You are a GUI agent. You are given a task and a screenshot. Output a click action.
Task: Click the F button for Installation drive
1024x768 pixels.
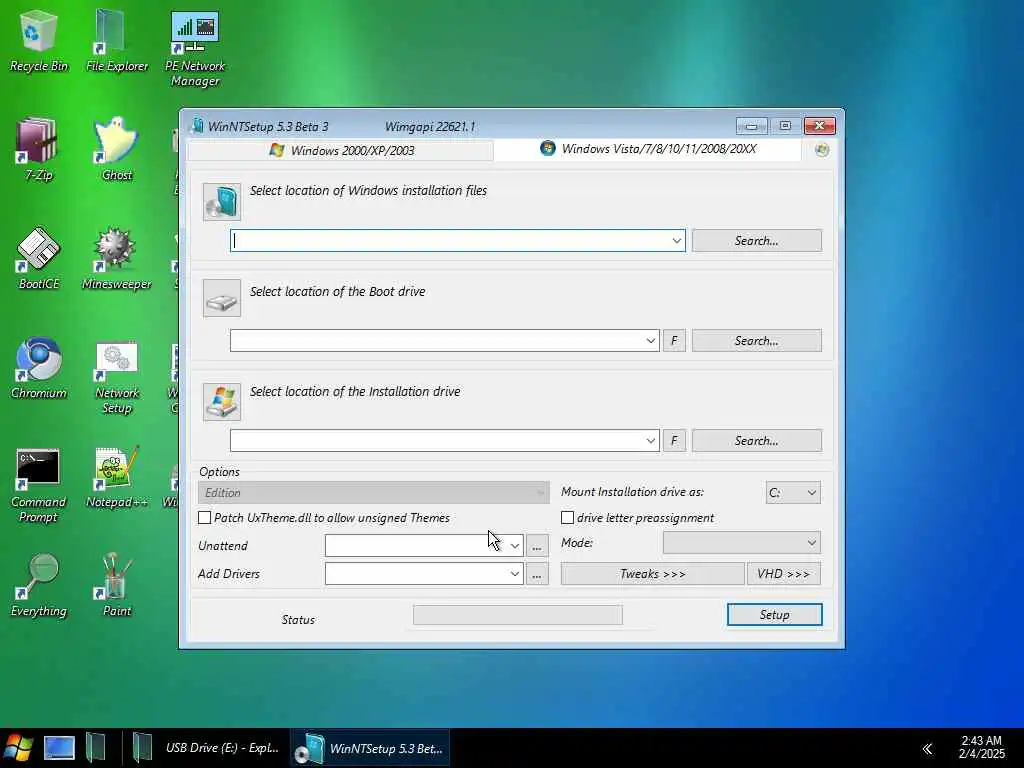pyautogui.click(x=674, y=441)
